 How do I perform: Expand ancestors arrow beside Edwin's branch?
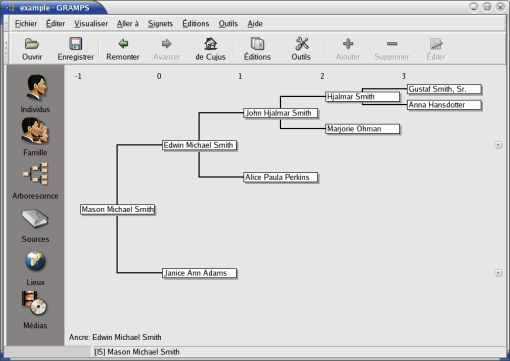pyautogui.click(x=498, y=145)
